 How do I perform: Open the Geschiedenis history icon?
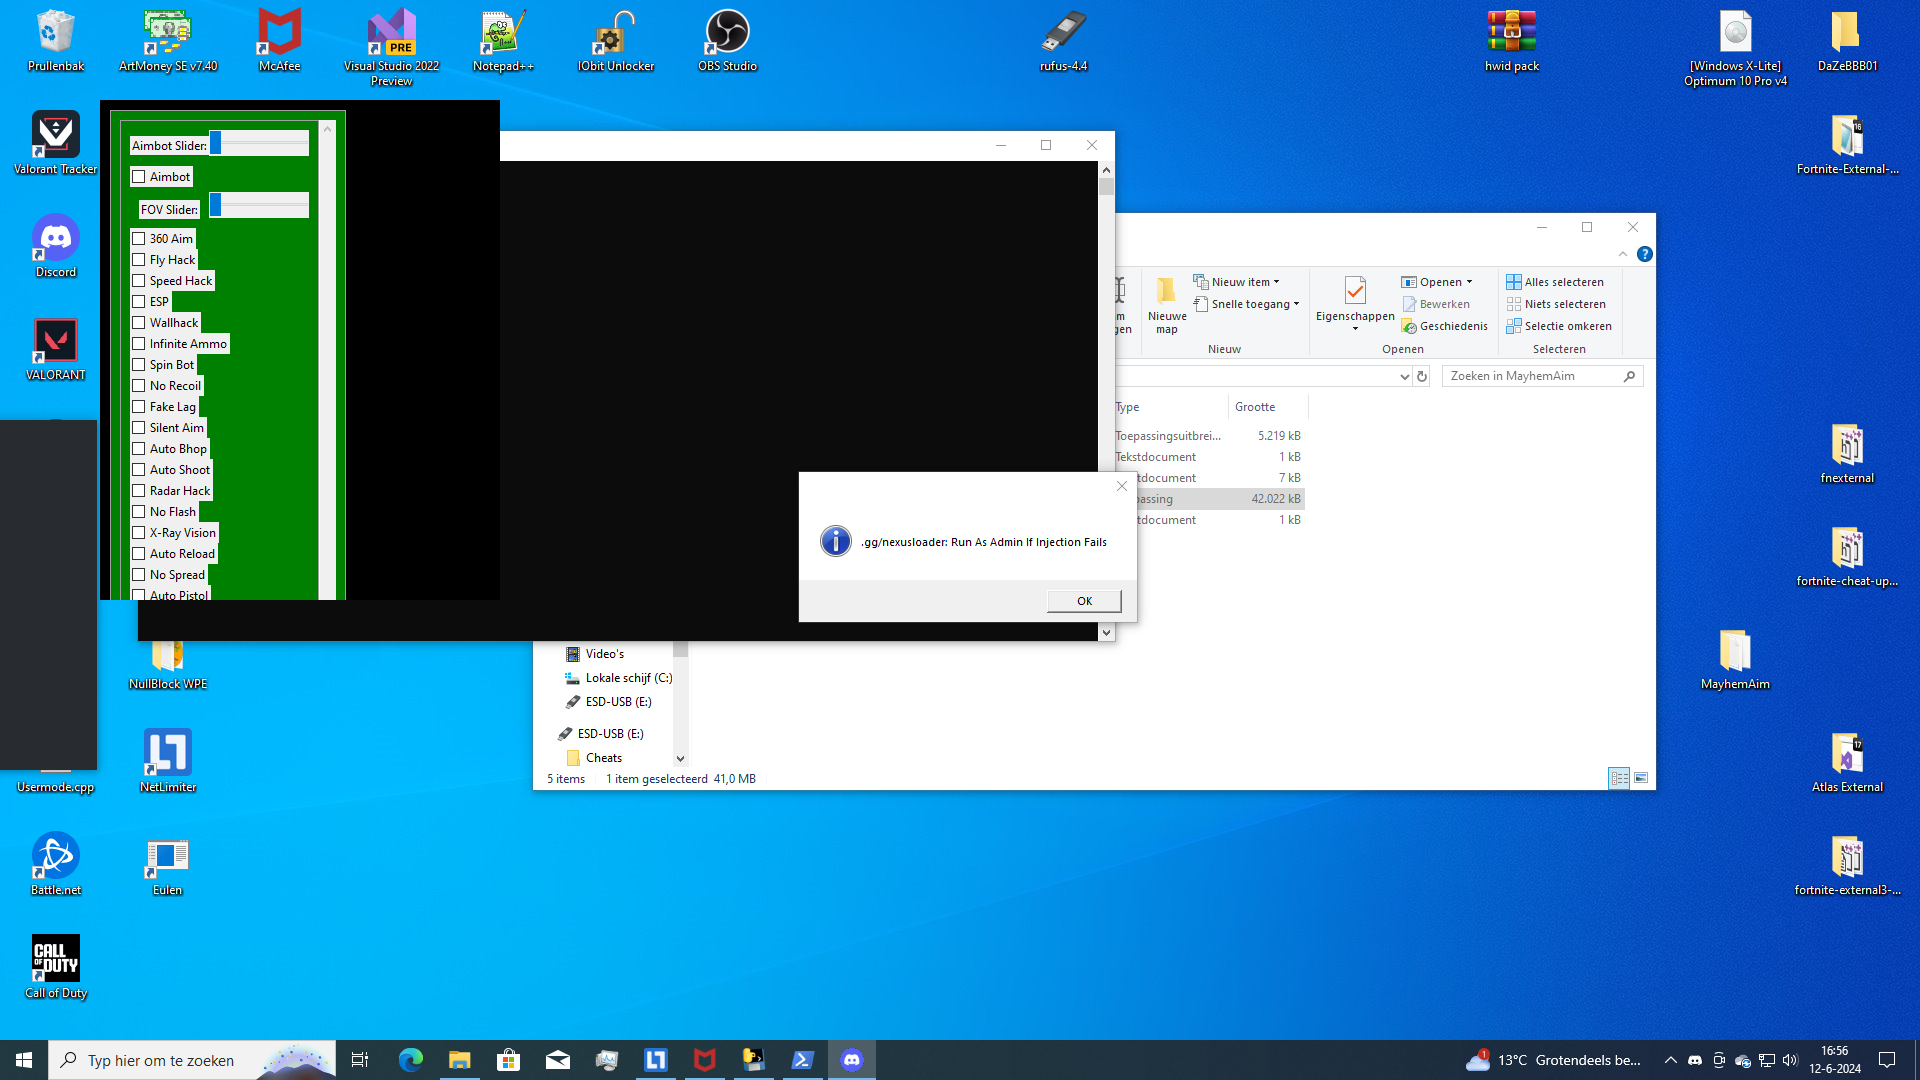point(1409,326)
